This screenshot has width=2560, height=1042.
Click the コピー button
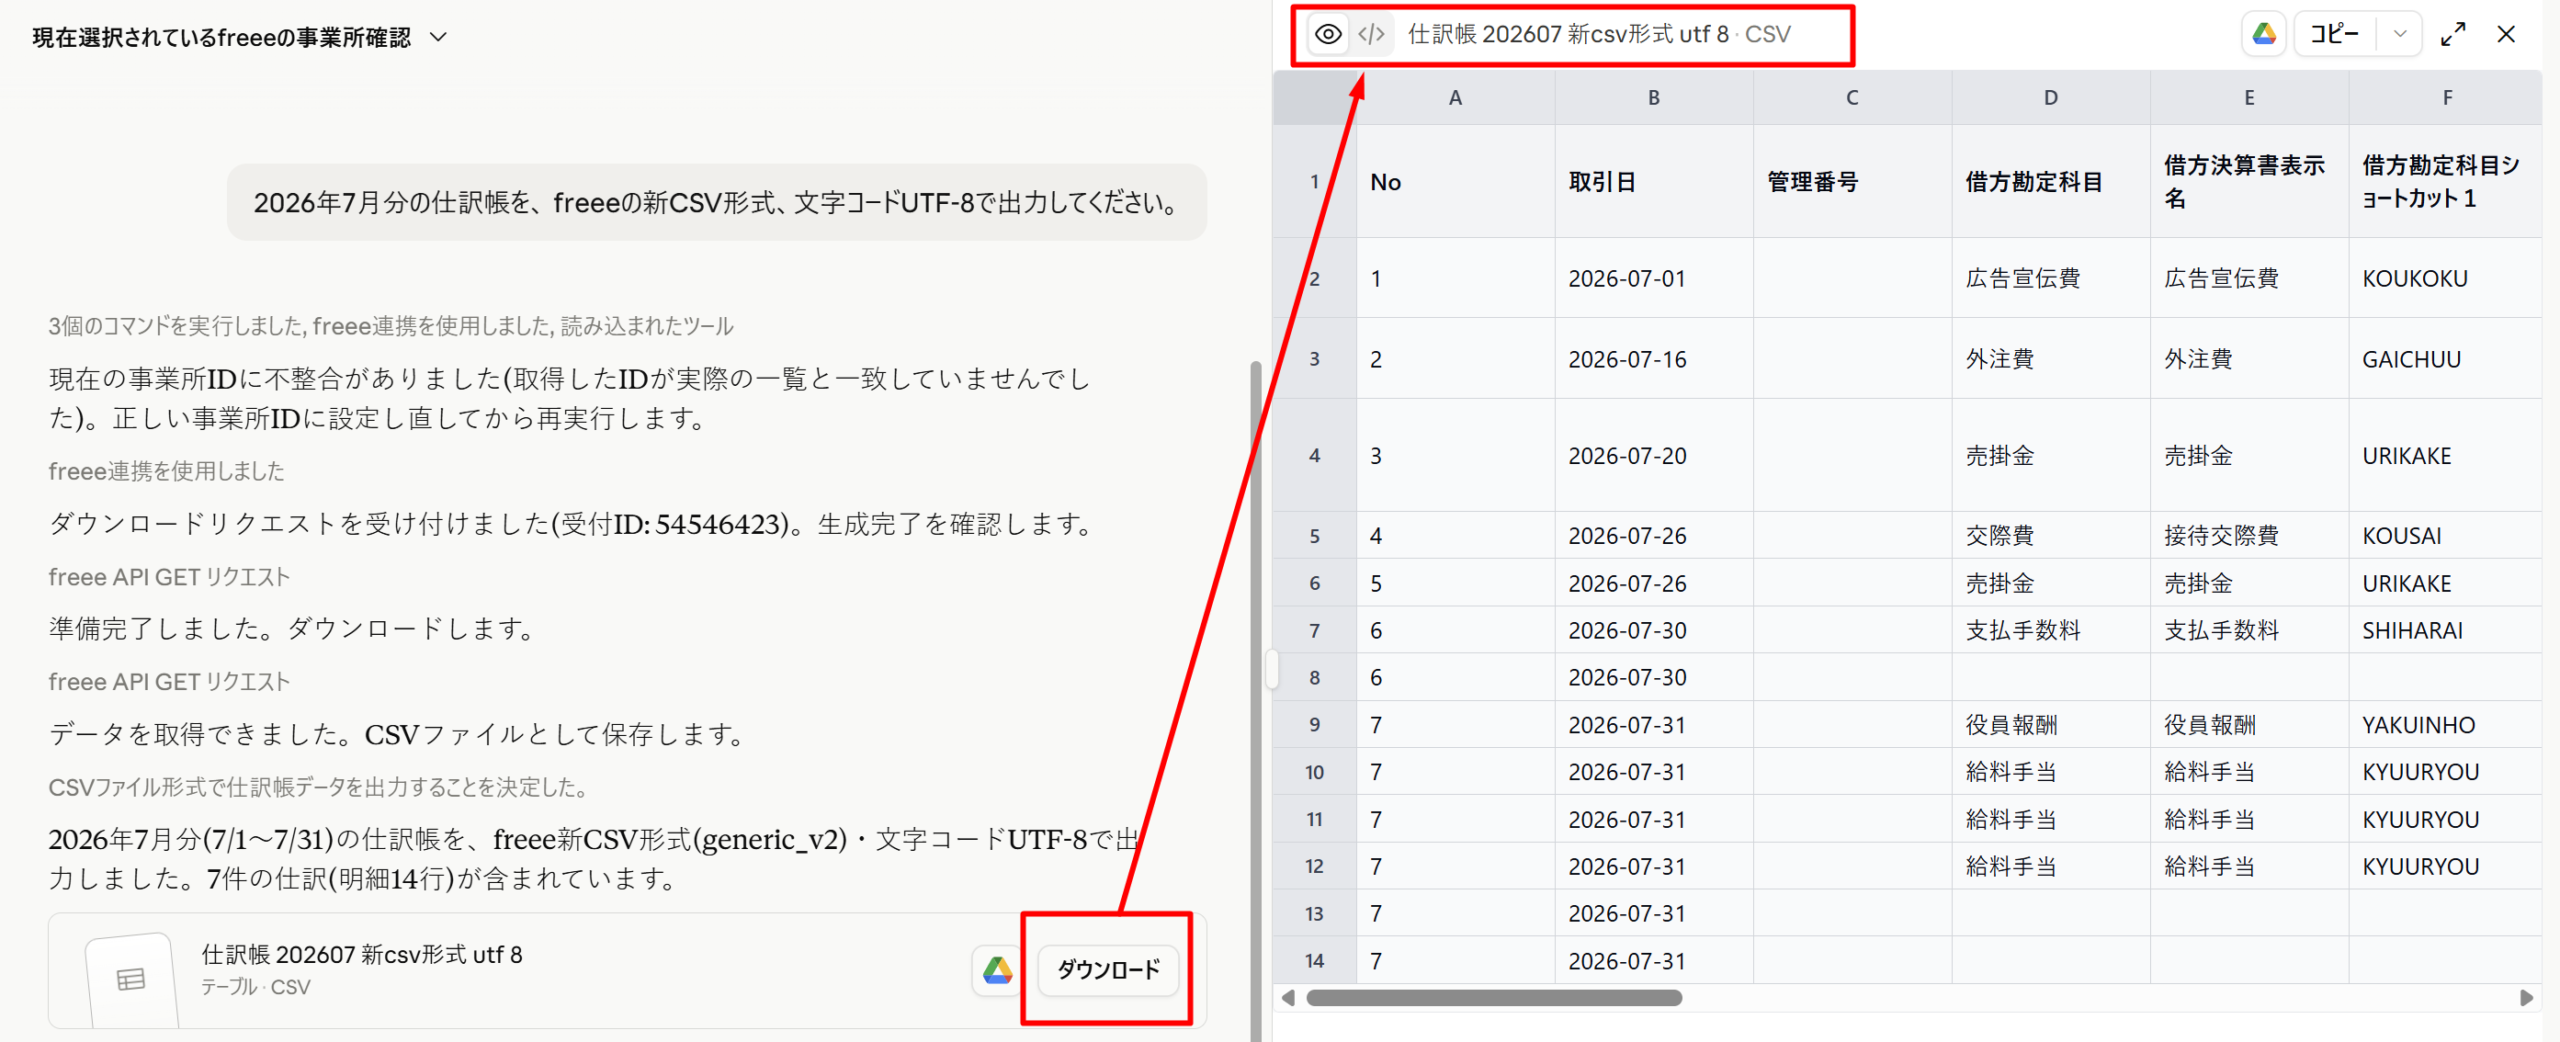(2335, 35)
